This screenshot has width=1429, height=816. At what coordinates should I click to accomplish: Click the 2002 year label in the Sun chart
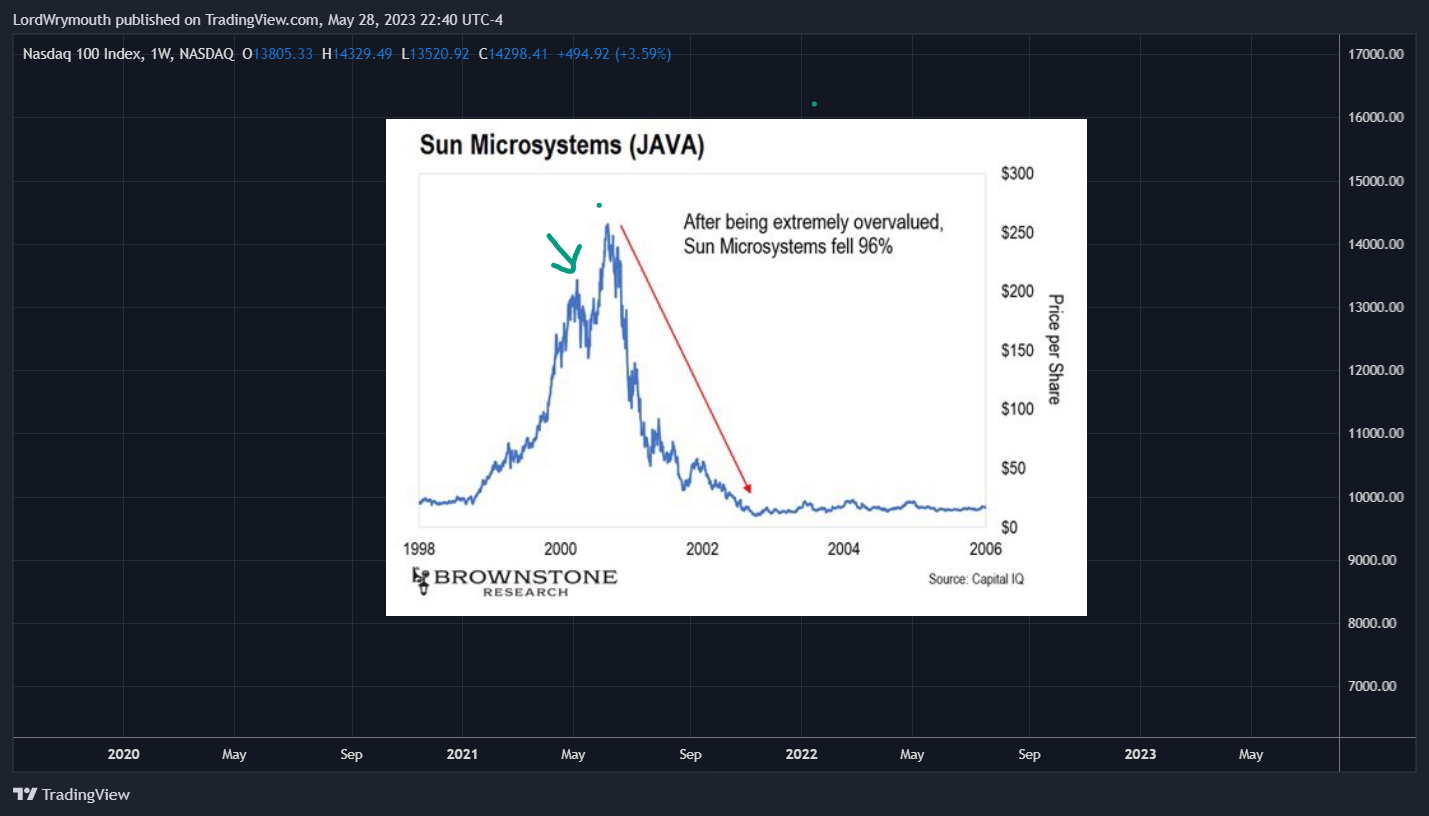[702, 548]
